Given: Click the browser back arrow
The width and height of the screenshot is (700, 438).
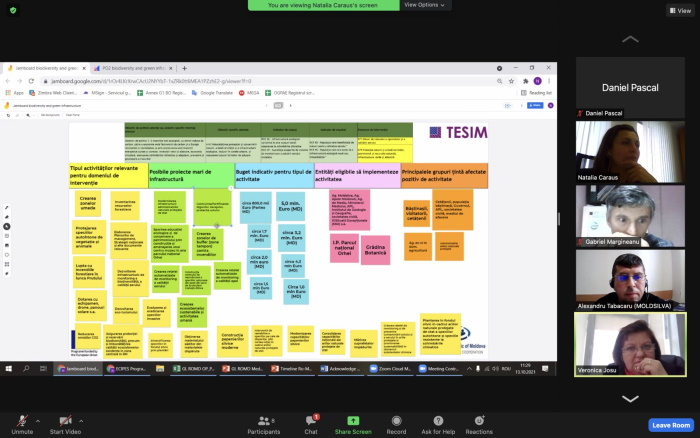Looking at the screenshot, I should (8, 81).
